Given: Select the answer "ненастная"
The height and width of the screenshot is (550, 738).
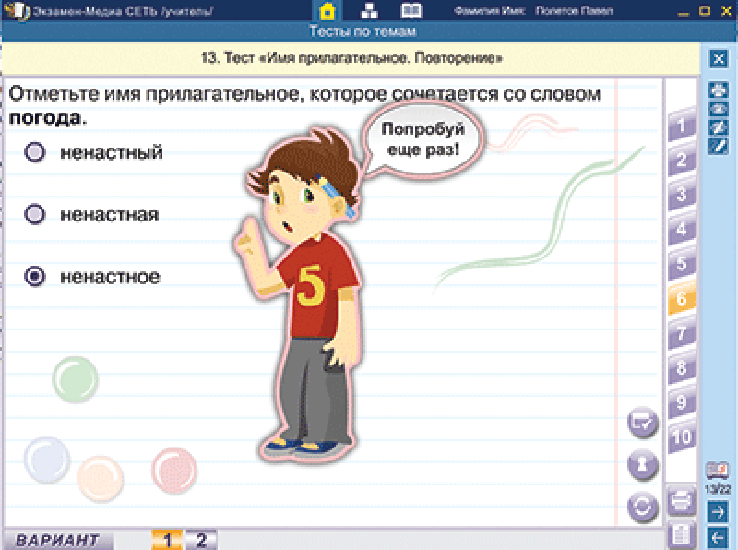Looking at the screenshot, I should [36, 214].
